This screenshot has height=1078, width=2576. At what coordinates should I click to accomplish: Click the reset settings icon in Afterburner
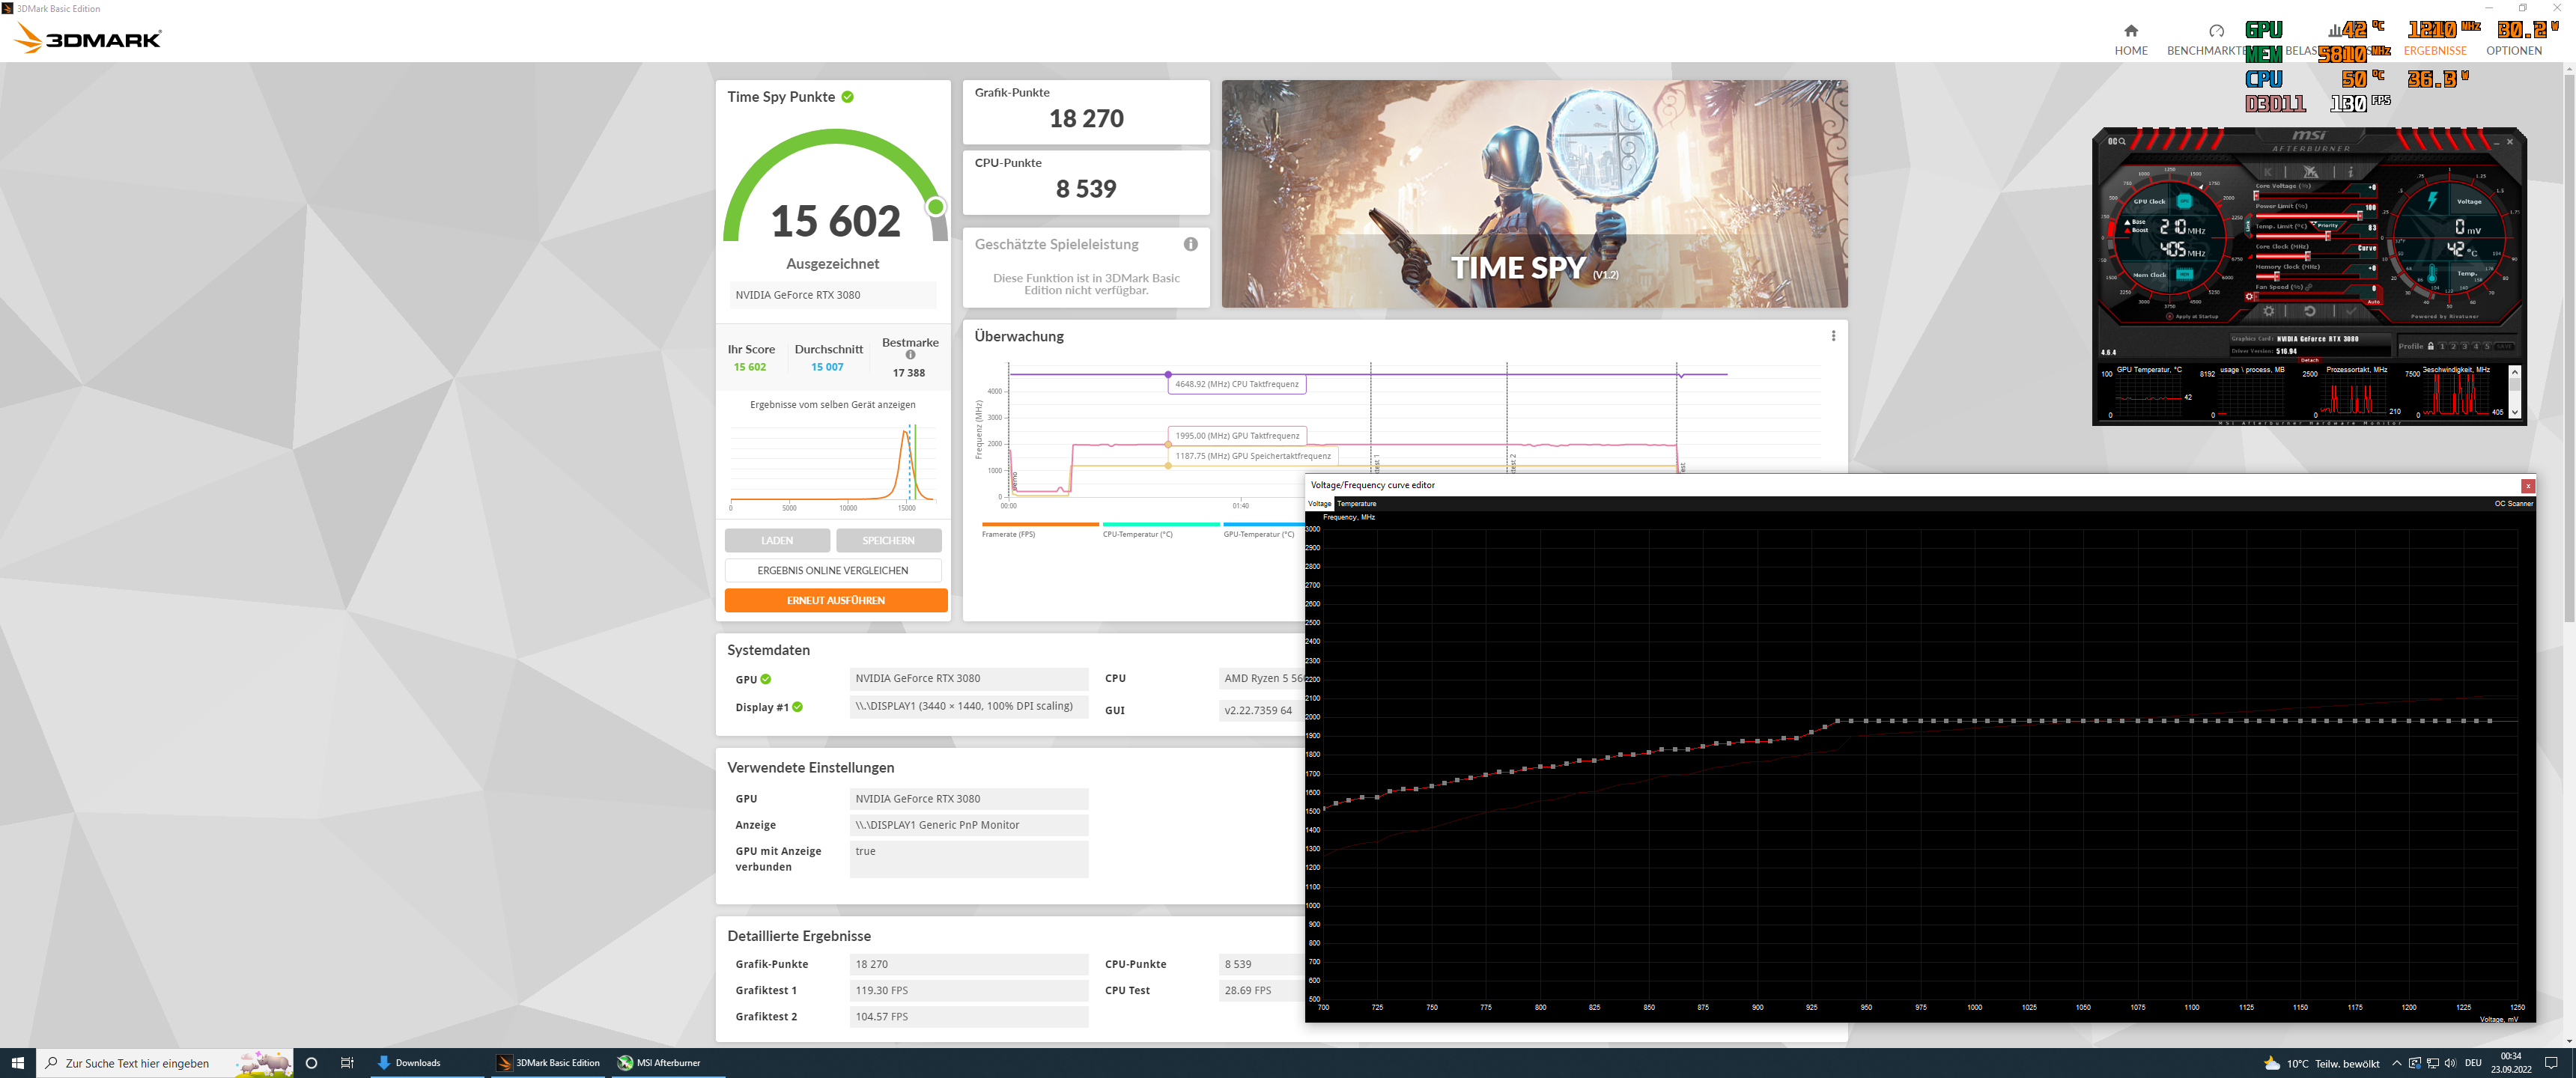pos(2310,312)
